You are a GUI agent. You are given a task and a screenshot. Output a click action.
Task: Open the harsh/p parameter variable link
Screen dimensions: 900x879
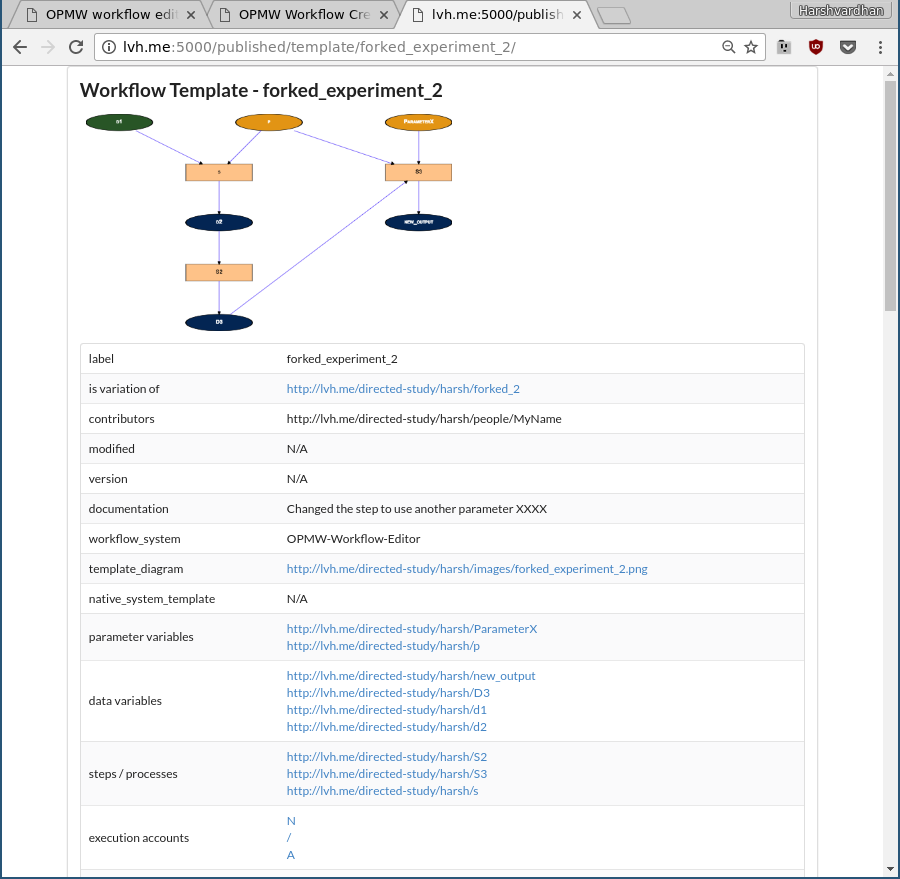click(383, 646)
